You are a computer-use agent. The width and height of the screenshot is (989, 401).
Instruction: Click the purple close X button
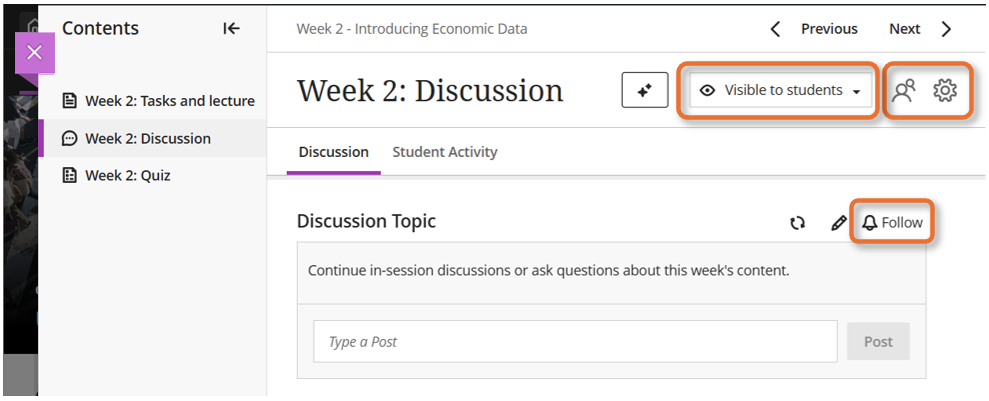35,52
